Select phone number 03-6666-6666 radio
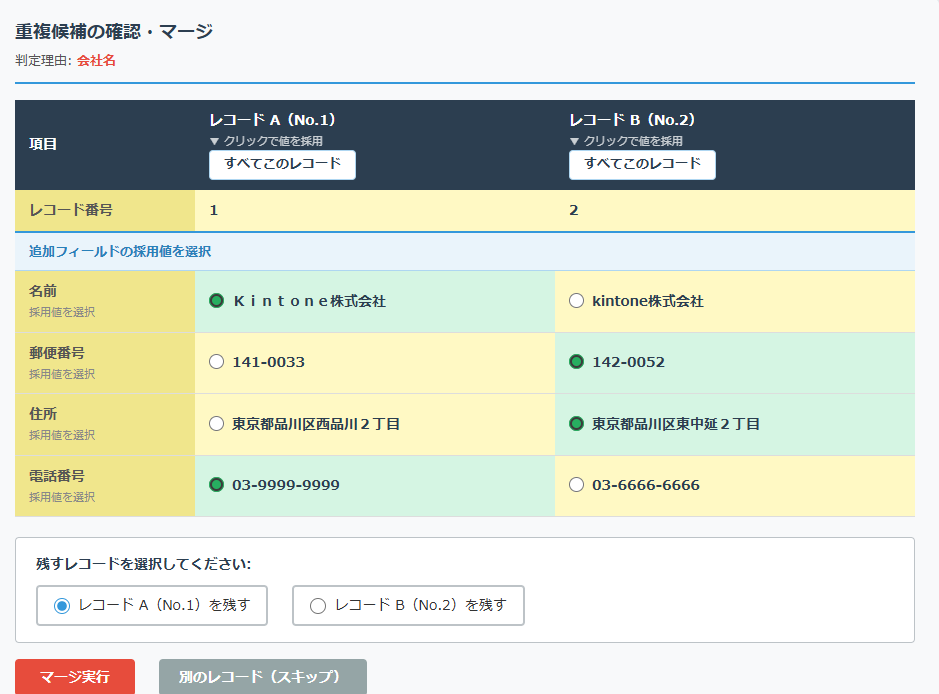939x694 pixels. pyautogui.click(x=576, y=484)
